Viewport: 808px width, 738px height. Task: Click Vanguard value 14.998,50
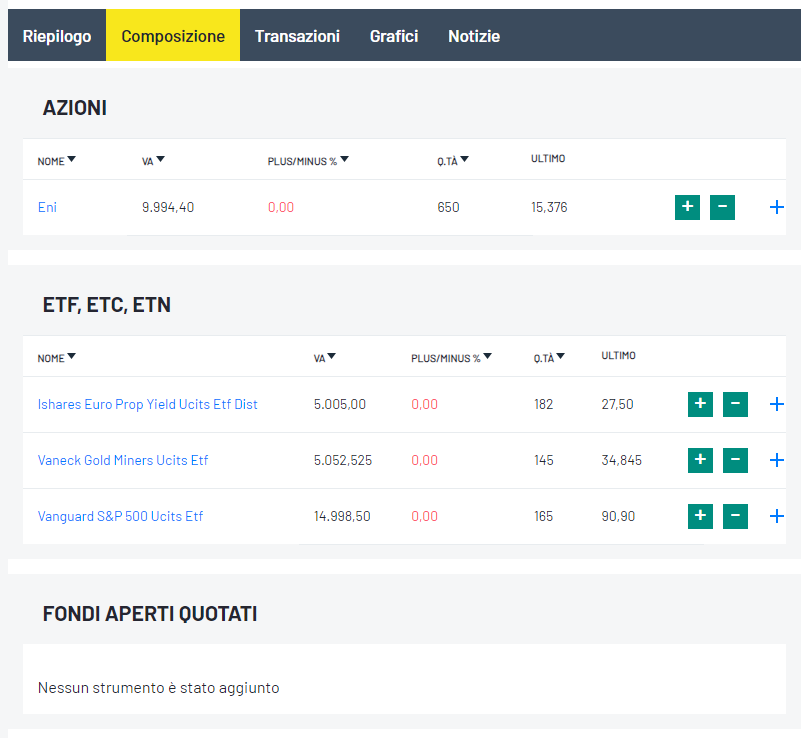tap(342, 516)
